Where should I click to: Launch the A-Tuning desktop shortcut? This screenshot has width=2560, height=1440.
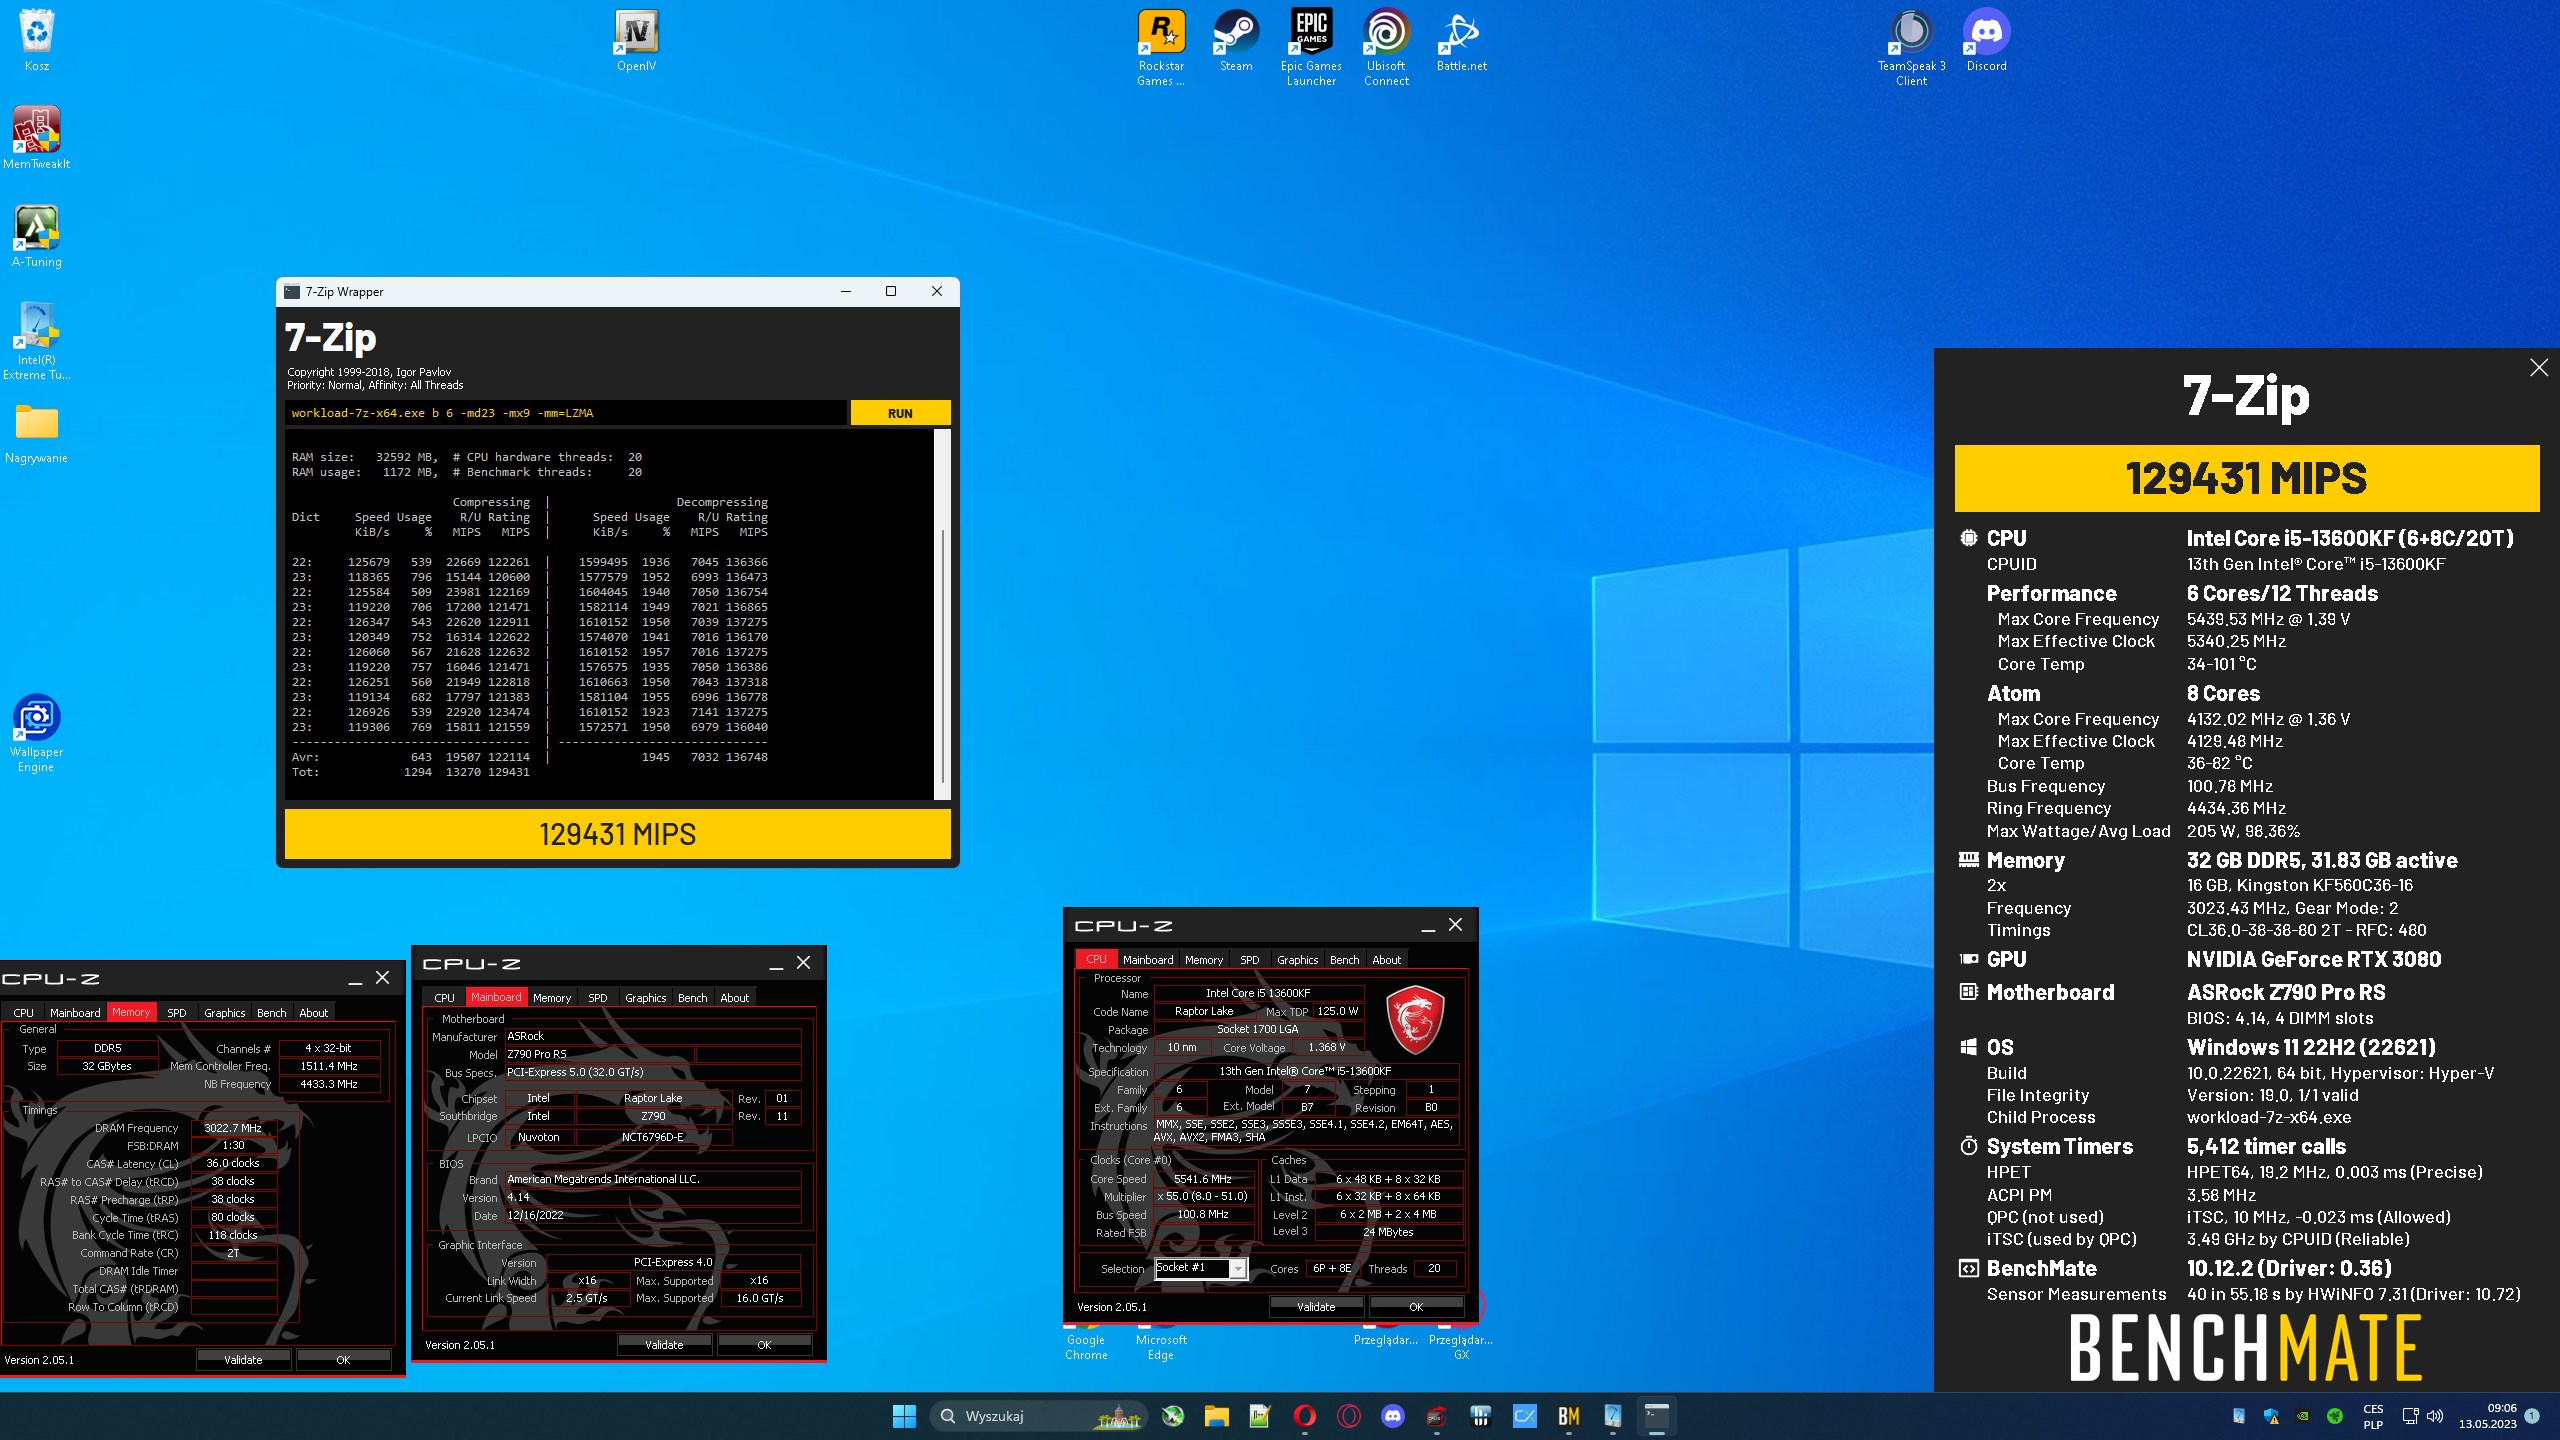click(x=37, y=236)
